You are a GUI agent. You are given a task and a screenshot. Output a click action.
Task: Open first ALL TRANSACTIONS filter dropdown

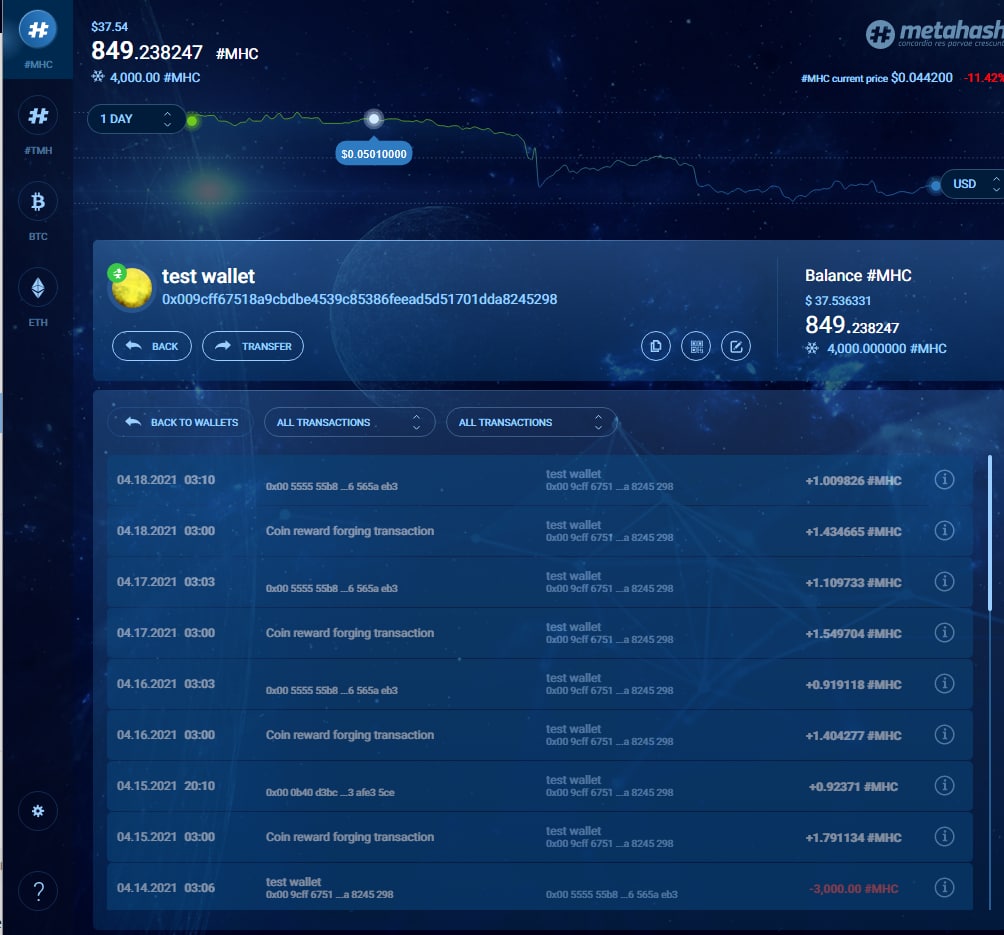point(349,423)
